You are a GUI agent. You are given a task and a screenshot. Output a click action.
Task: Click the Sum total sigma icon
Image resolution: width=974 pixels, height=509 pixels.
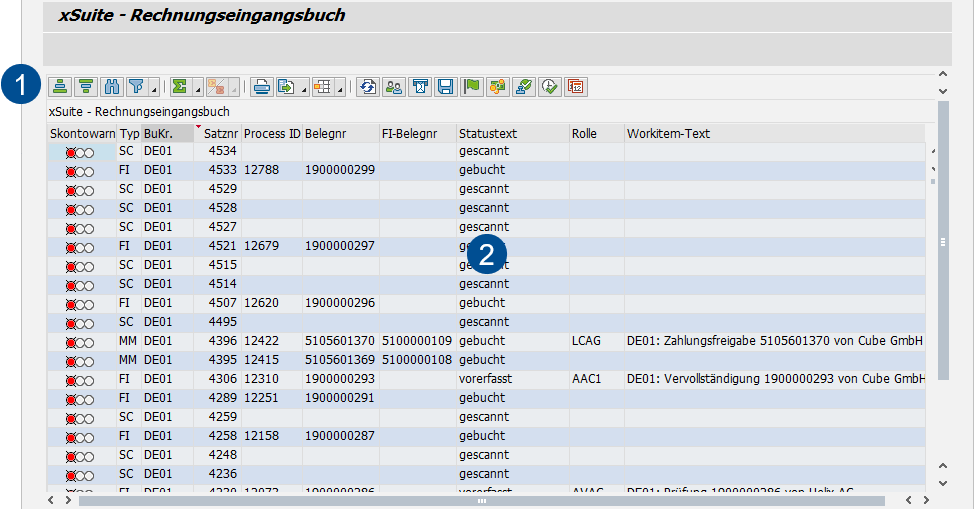[x=179, y=87]
